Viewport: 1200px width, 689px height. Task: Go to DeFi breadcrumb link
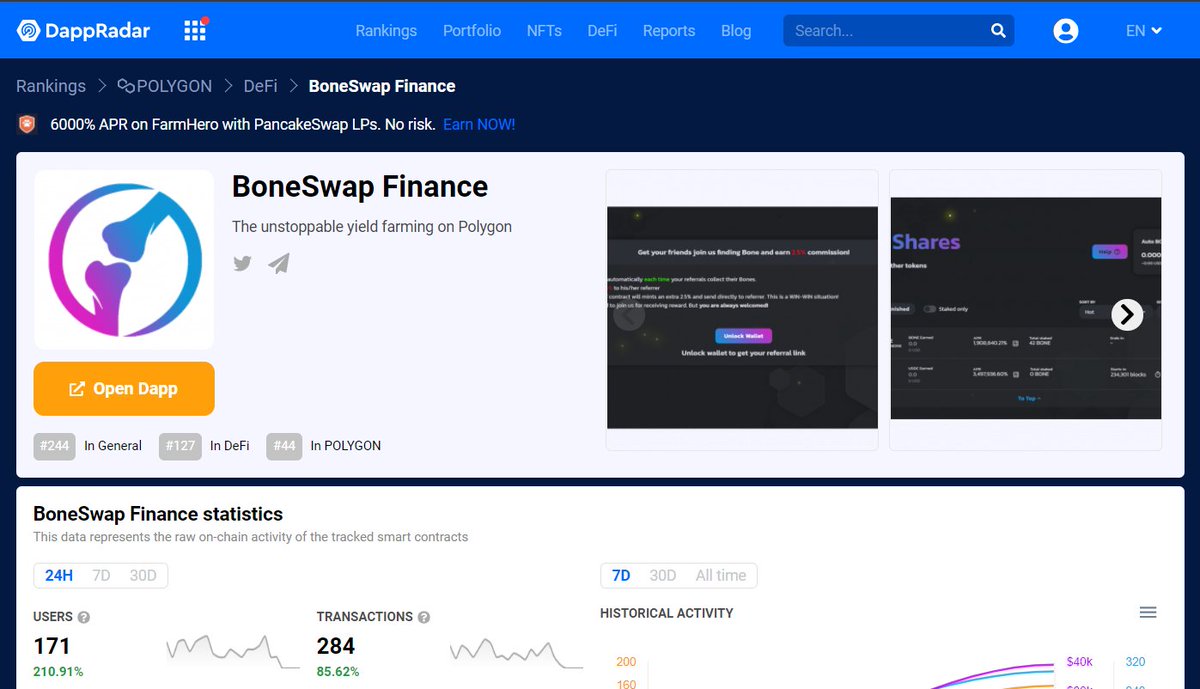(260, 86)
